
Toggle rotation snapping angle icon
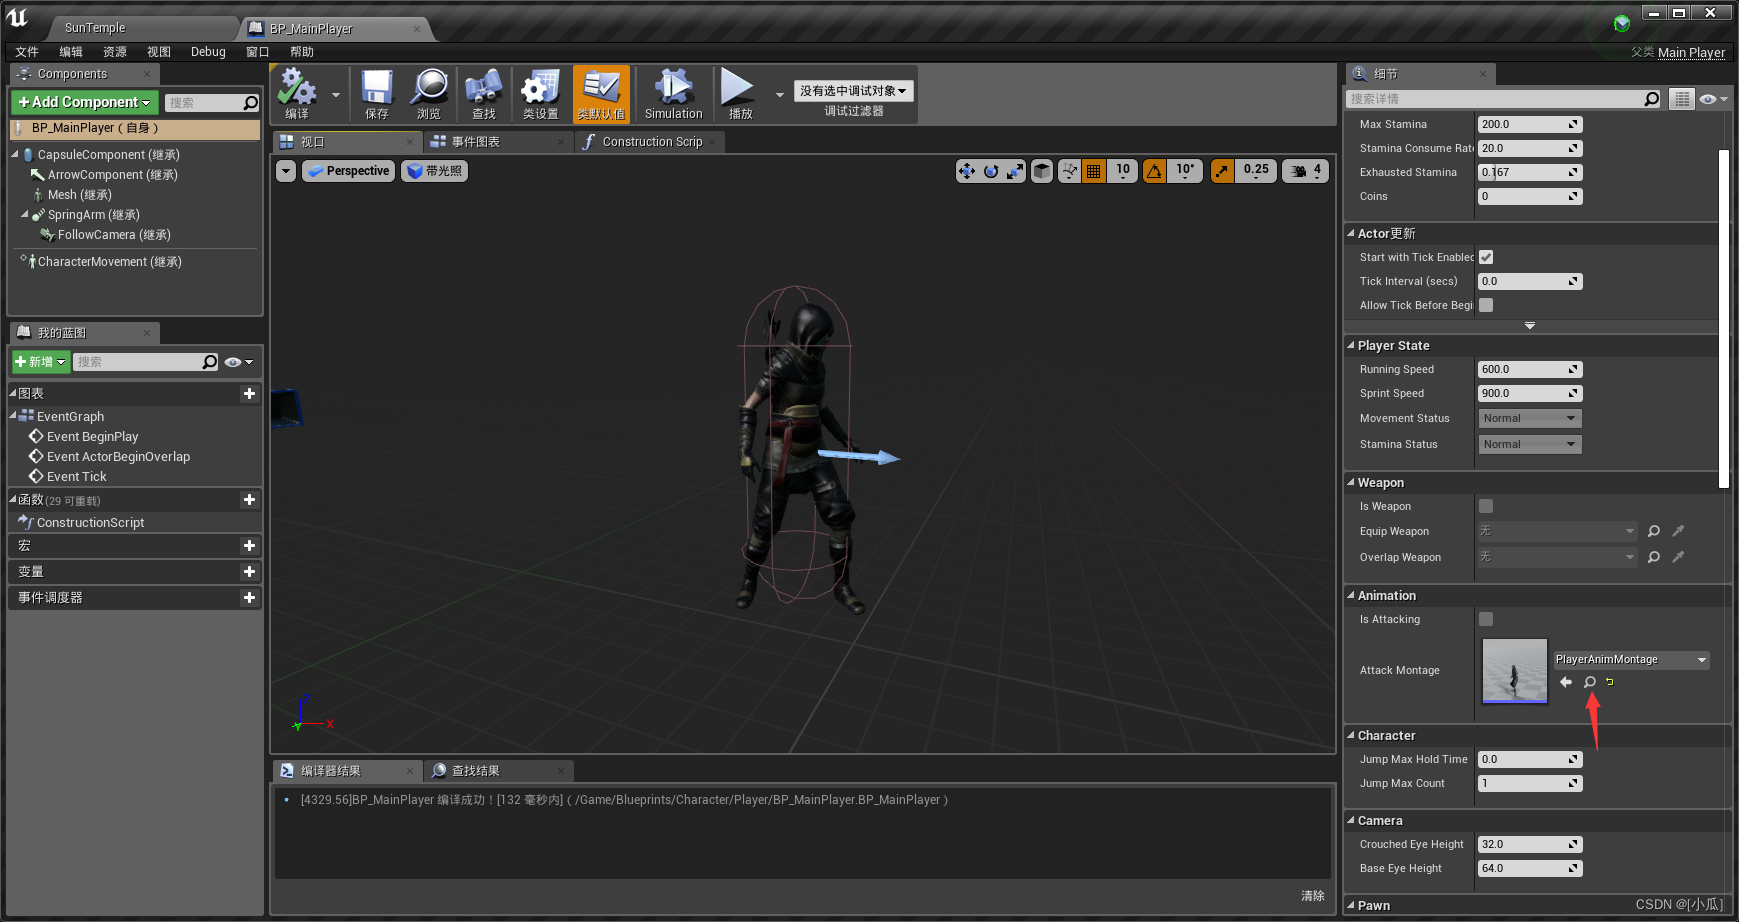[x=1155, y=171]
